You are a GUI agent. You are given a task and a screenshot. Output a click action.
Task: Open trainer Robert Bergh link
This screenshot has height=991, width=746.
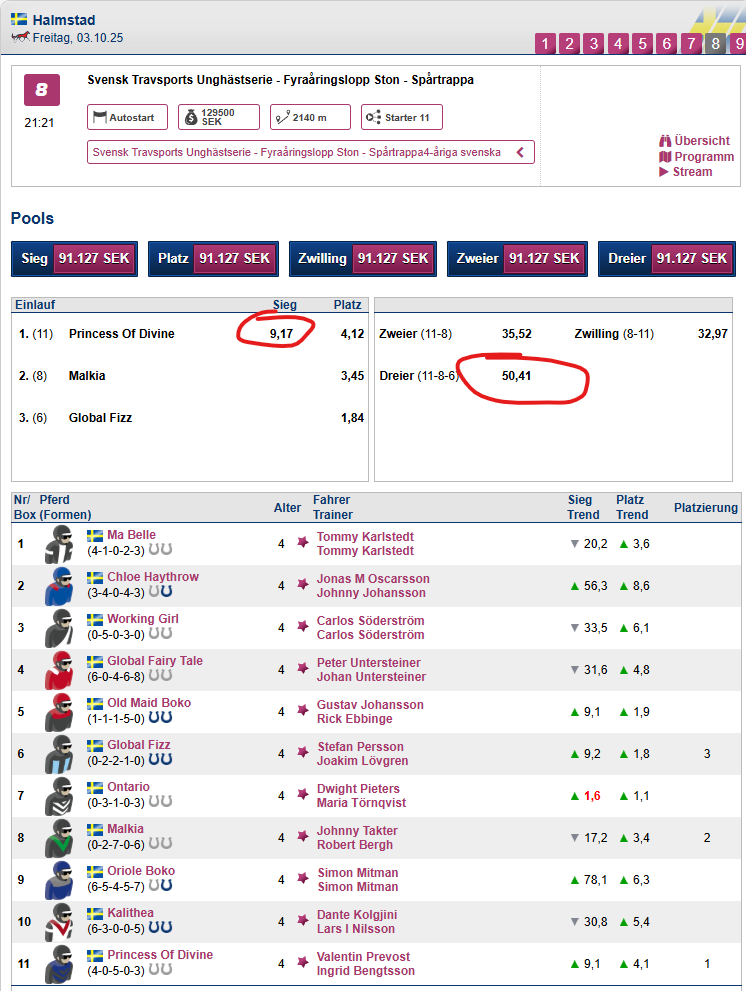pos(355,845)
